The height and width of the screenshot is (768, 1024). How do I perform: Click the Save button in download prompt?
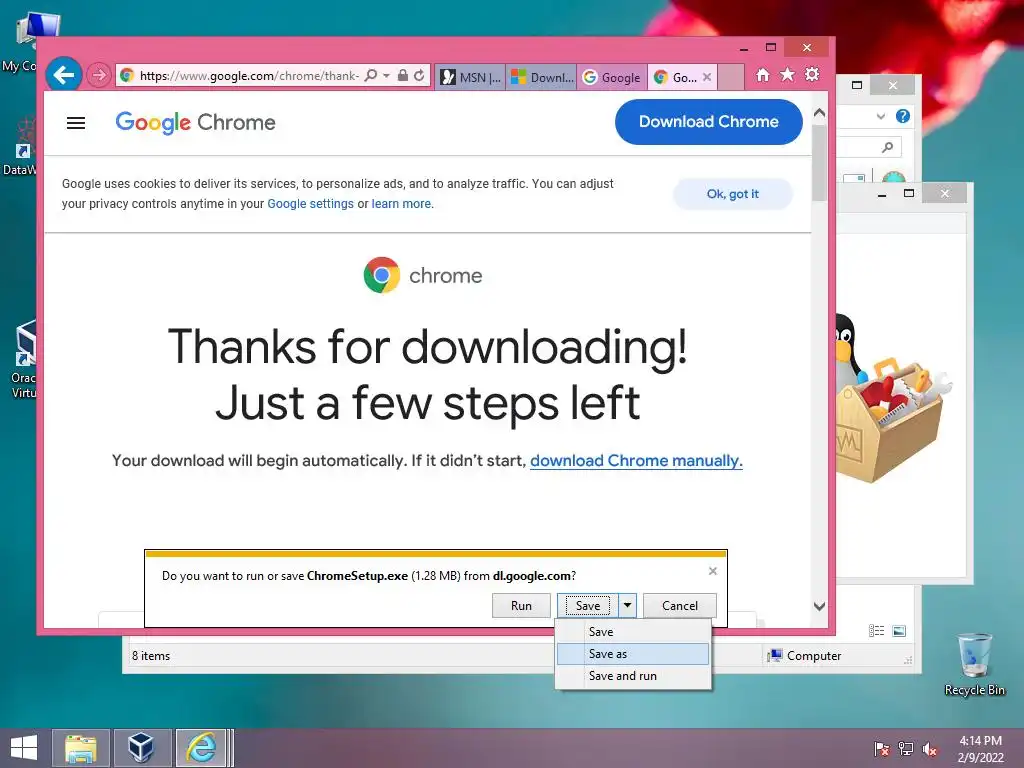click(x=588, y=605)
